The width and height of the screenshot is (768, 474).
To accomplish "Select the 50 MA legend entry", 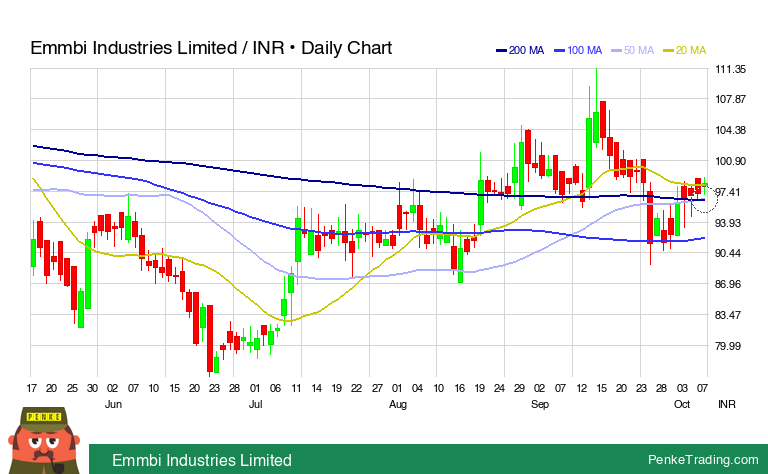I will pos(633,50).
